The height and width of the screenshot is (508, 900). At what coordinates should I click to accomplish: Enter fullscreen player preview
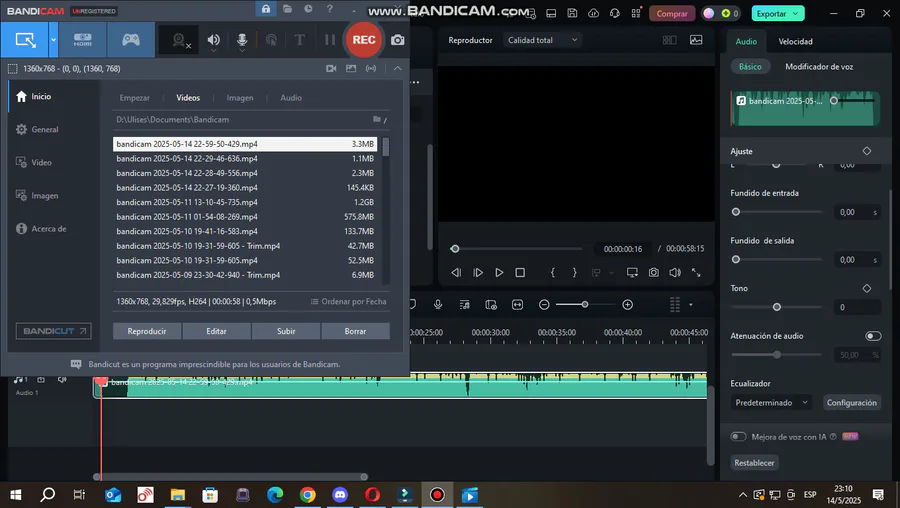[696, 273]
